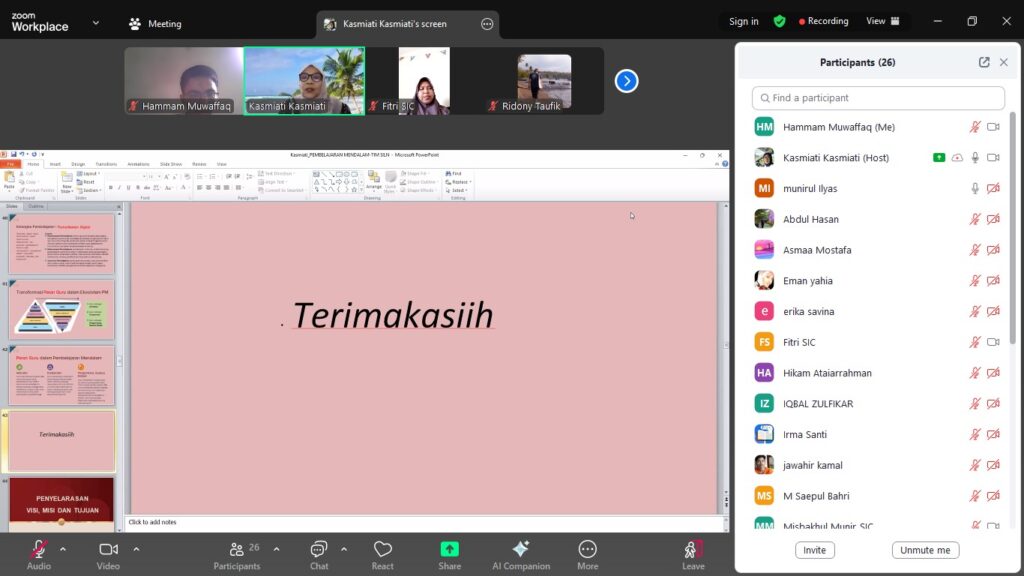The width and height of the screenshot is (1024, 576).
Task: Expand video settings arrow
Action: pos(136,549)
